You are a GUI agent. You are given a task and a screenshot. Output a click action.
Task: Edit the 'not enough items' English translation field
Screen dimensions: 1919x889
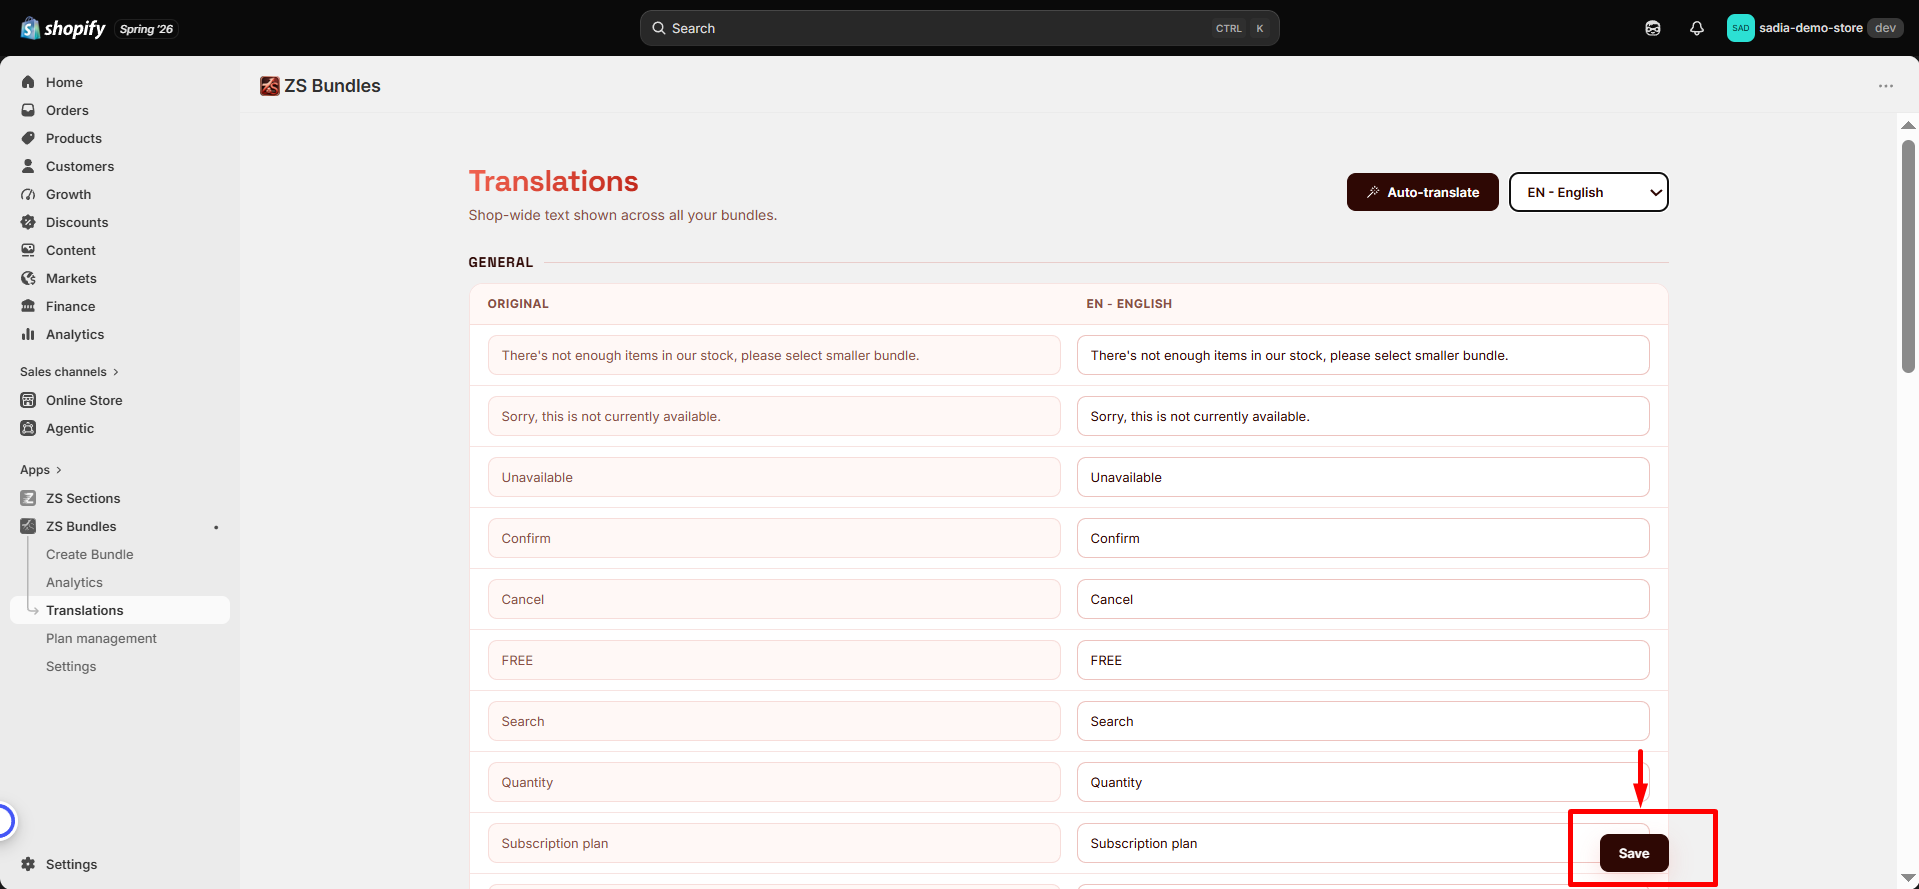[1363, 355]
